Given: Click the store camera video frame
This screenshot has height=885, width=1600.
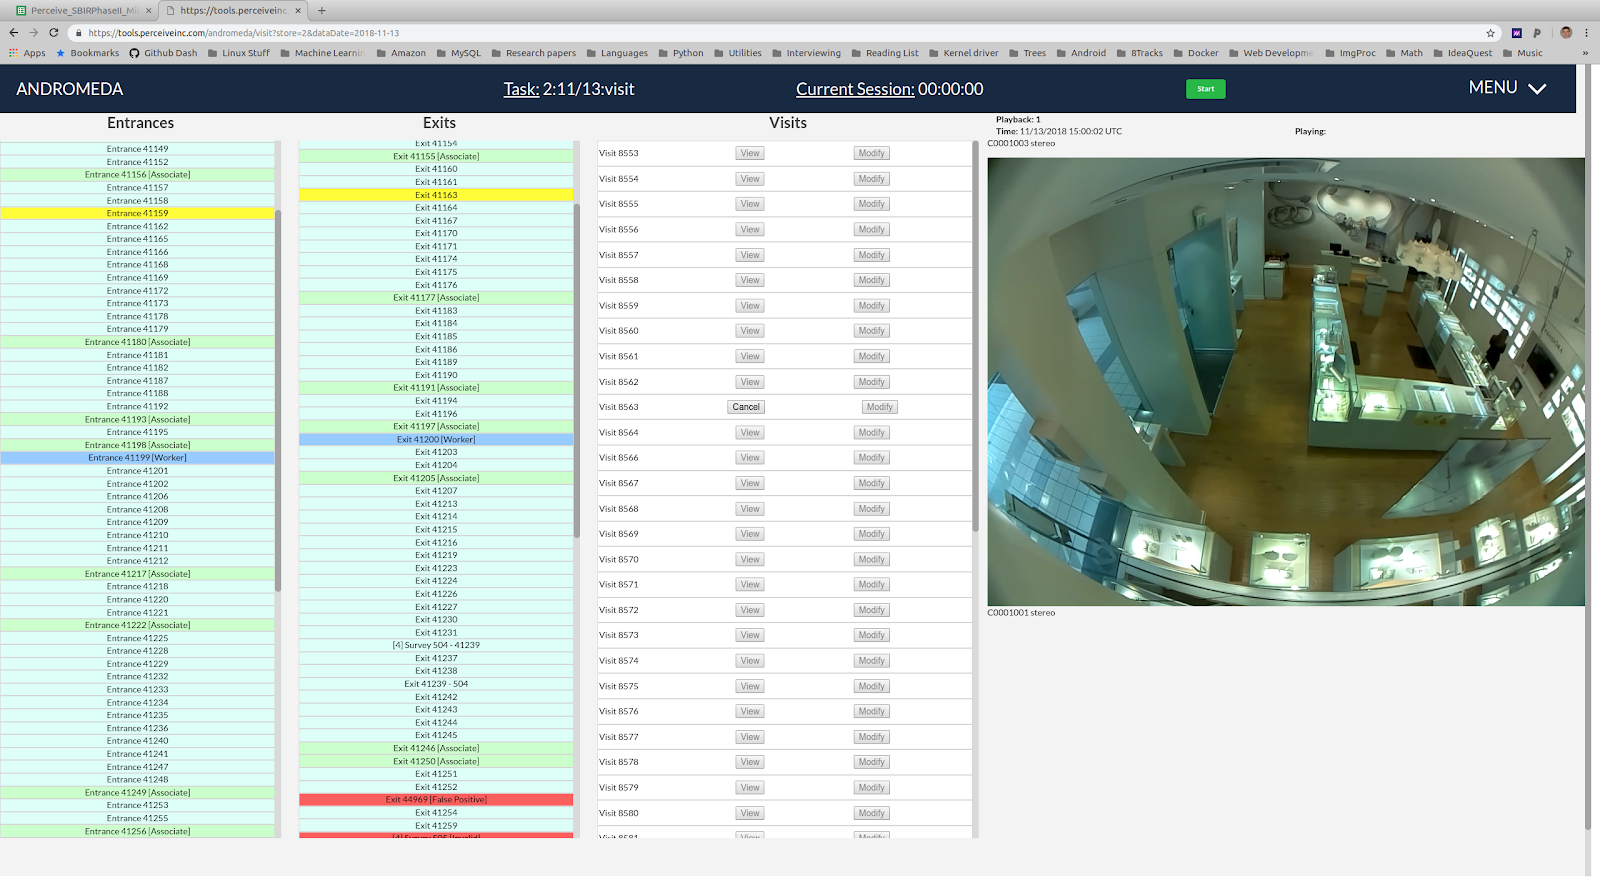Looking at the screenshot, I should (x=1285, y=381).
